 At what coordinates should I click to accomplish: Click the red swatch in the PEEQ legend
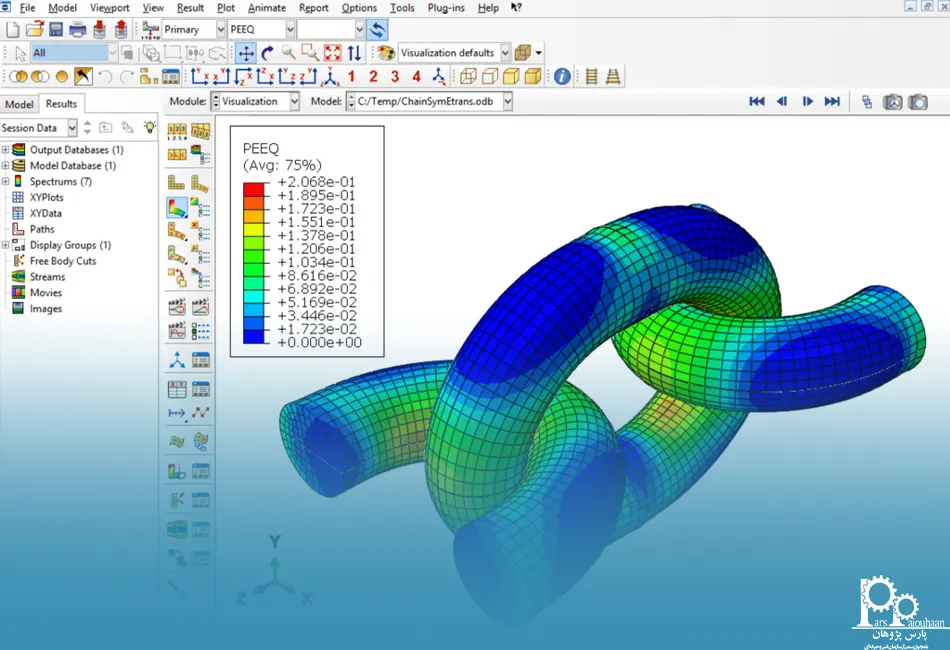[x=253, y=188]
